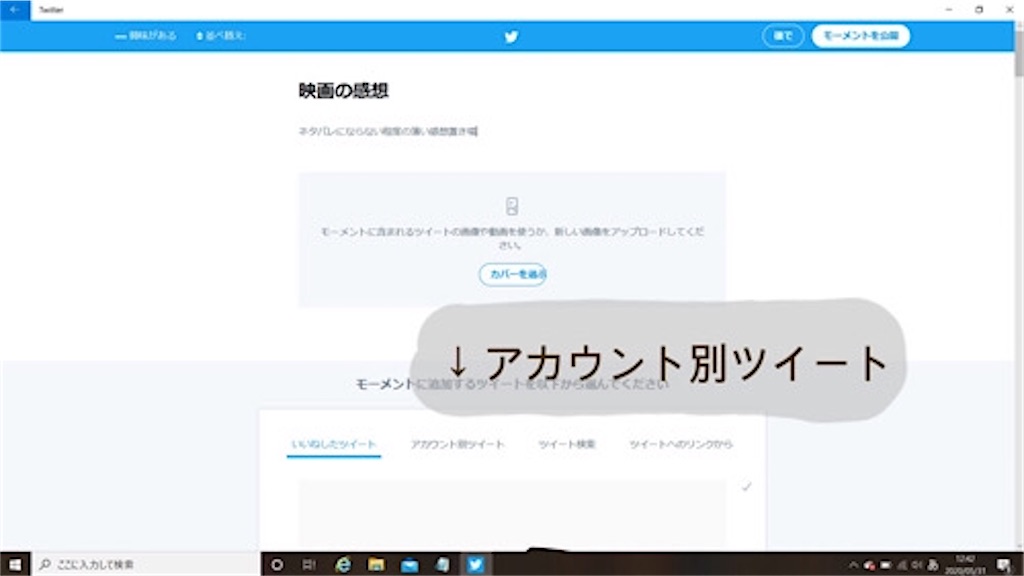Open the Mail app from taskbar
This screenshot has width=1024, height=576.
pos(409,564)
